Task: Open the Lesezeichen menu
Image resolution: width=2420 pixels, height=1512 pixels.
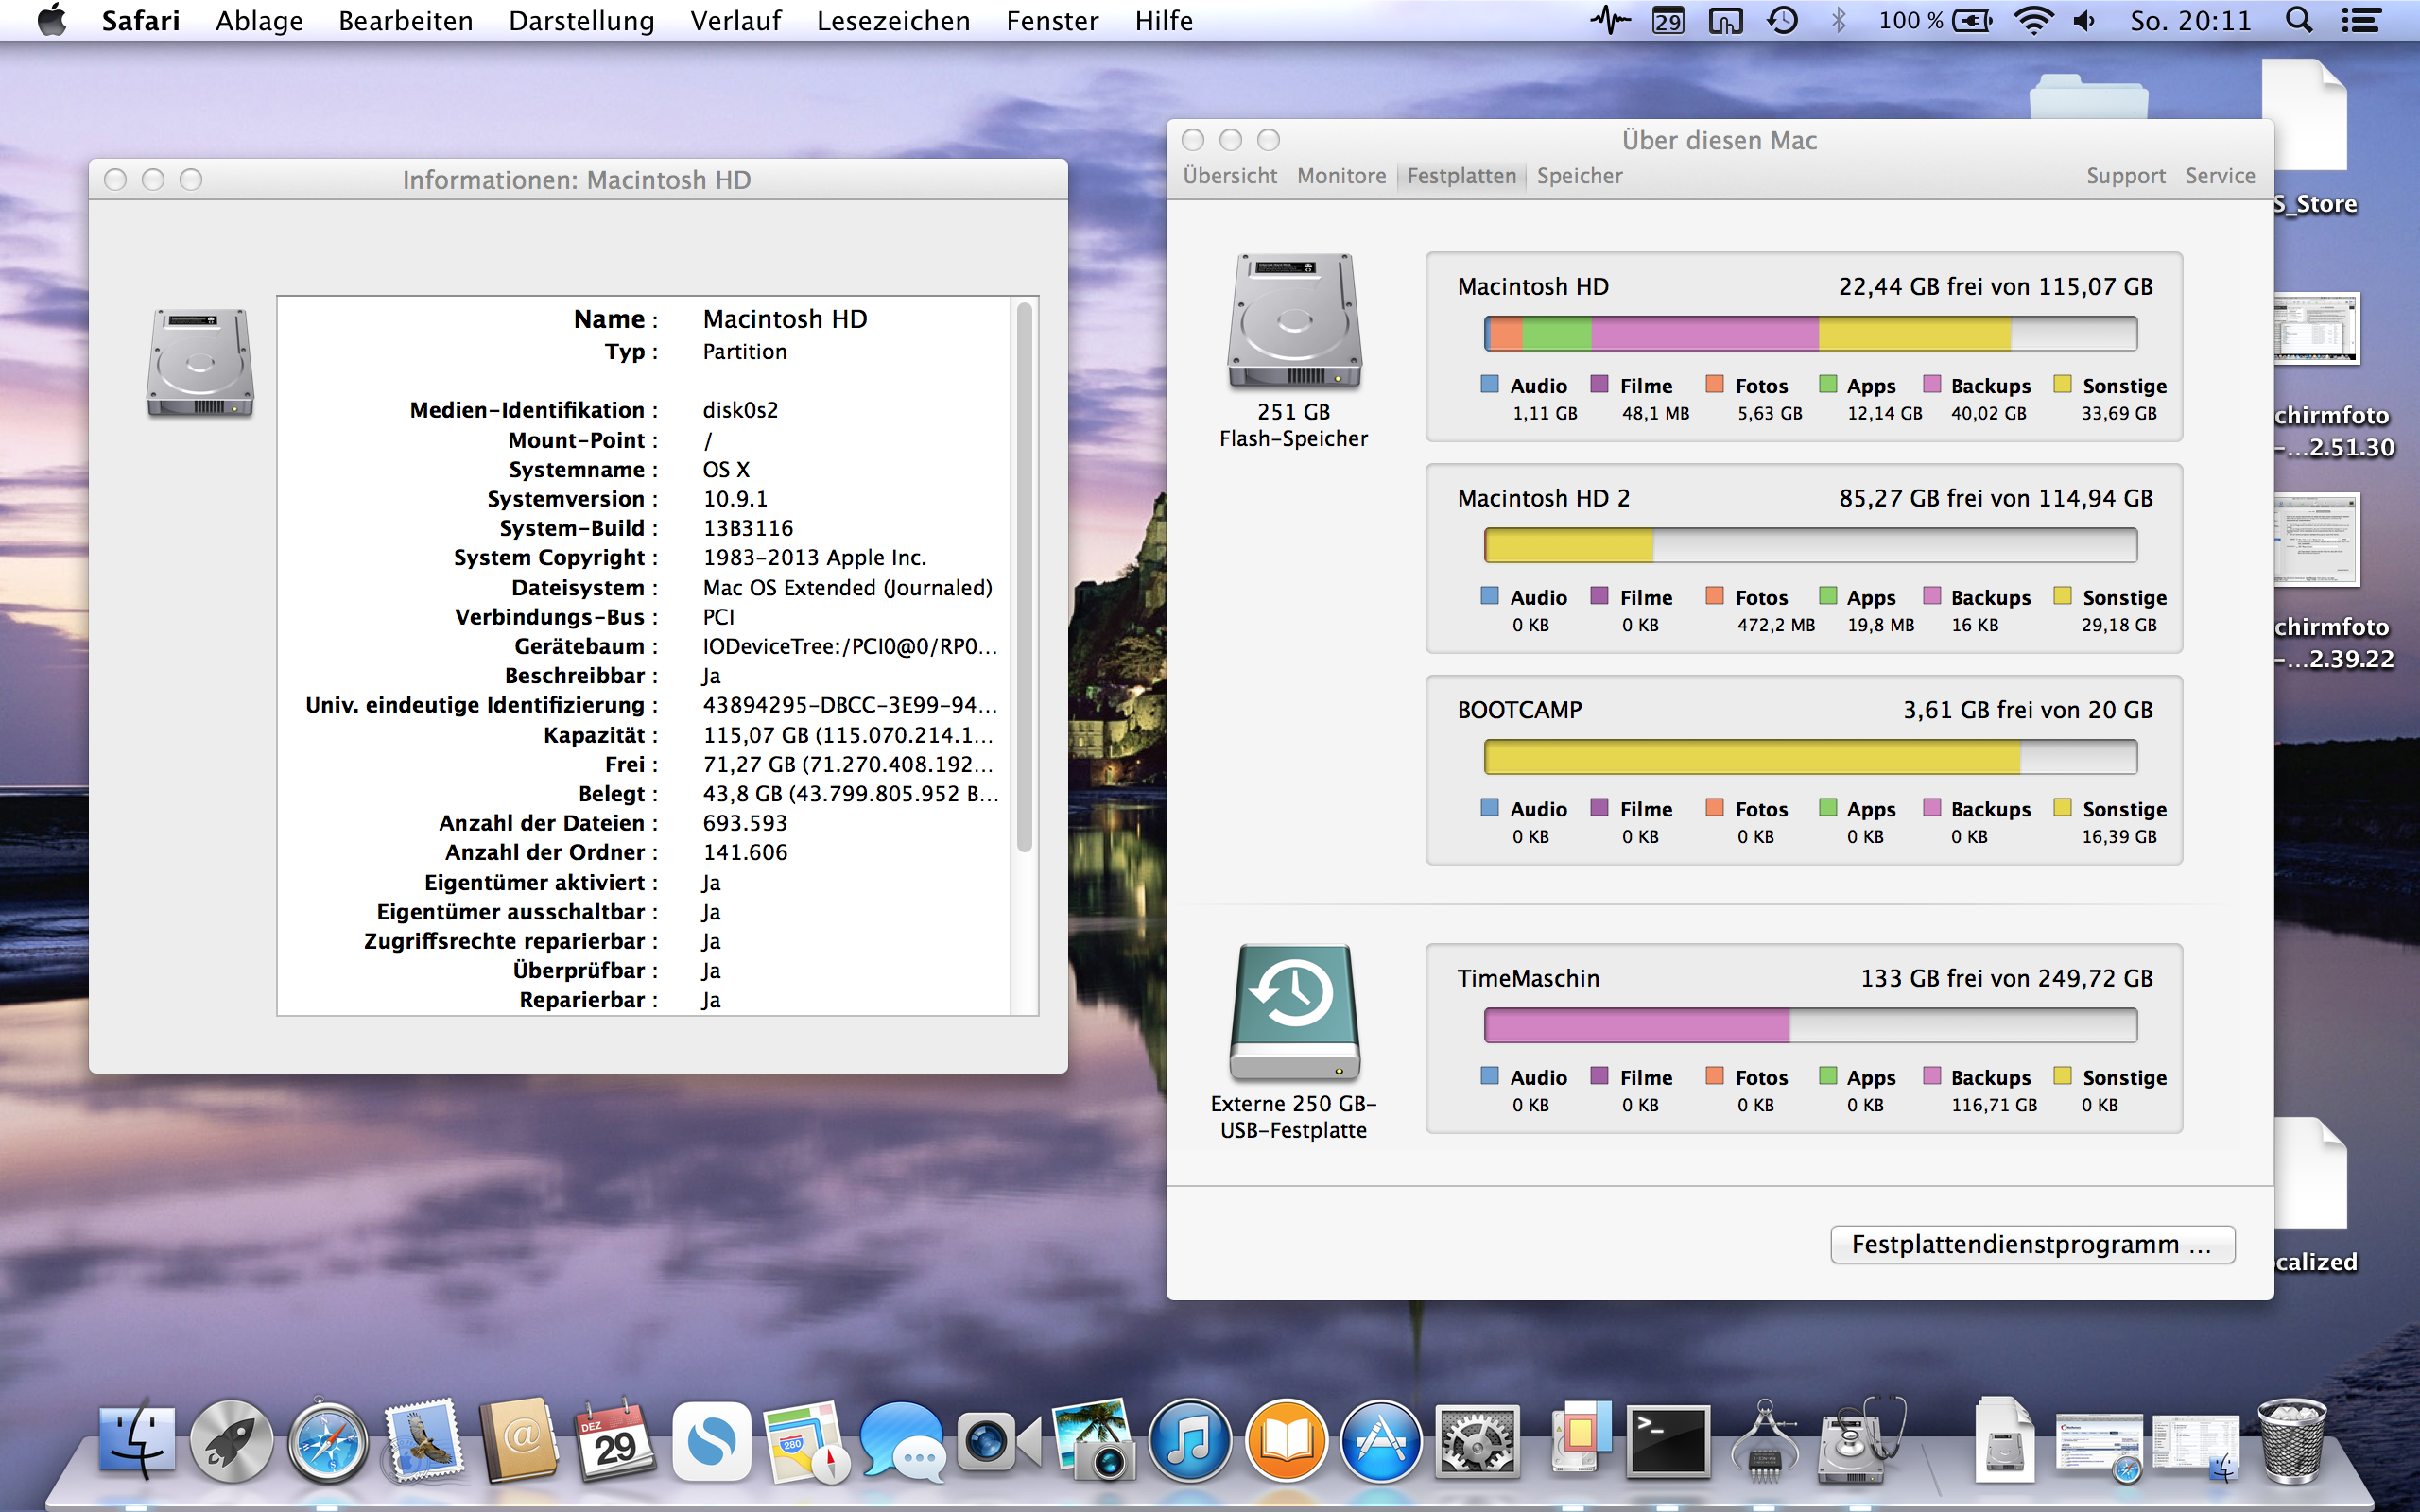Action: [893, 20]
